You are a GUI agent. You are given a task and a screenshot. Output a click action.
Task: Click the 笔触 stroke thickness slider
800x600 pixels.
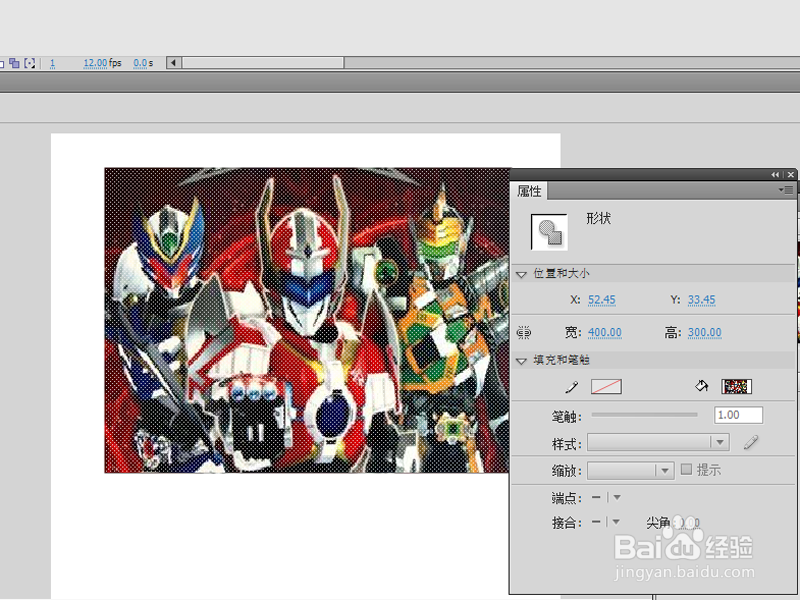click(x=644, y=415)
